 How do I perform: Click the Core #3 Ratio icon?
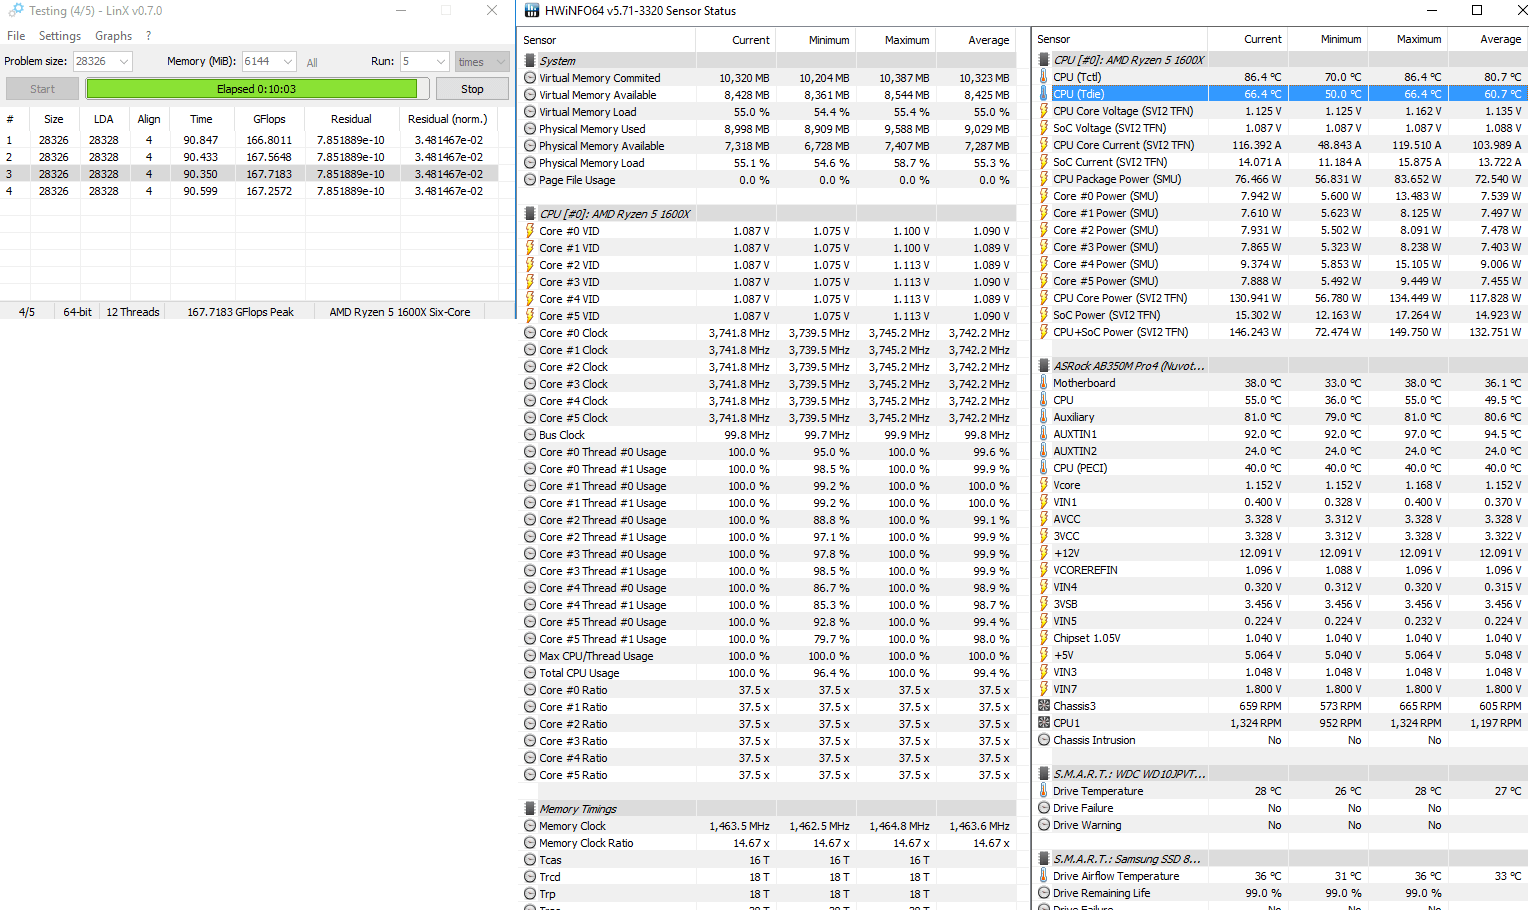[530, 741]
